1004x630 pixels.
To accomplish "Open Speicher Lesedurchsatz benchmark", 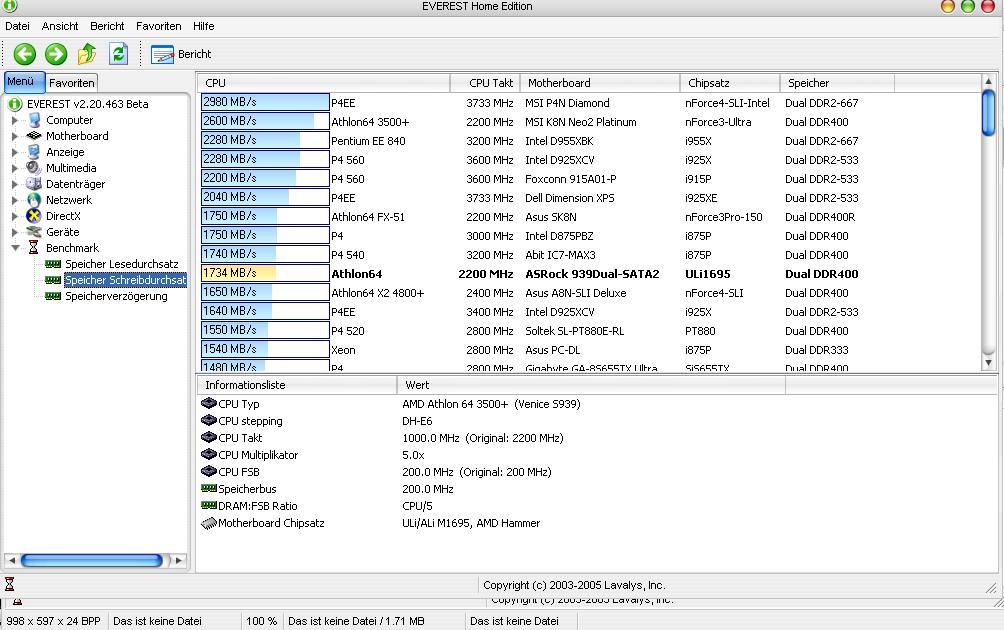I will pyautogui.click(x=122, y=264).
